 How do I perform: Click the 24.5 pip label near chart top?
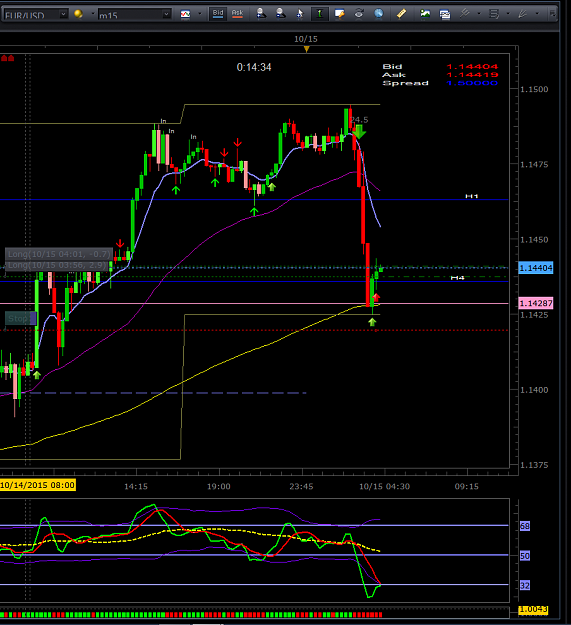click(x=359, y=120)
